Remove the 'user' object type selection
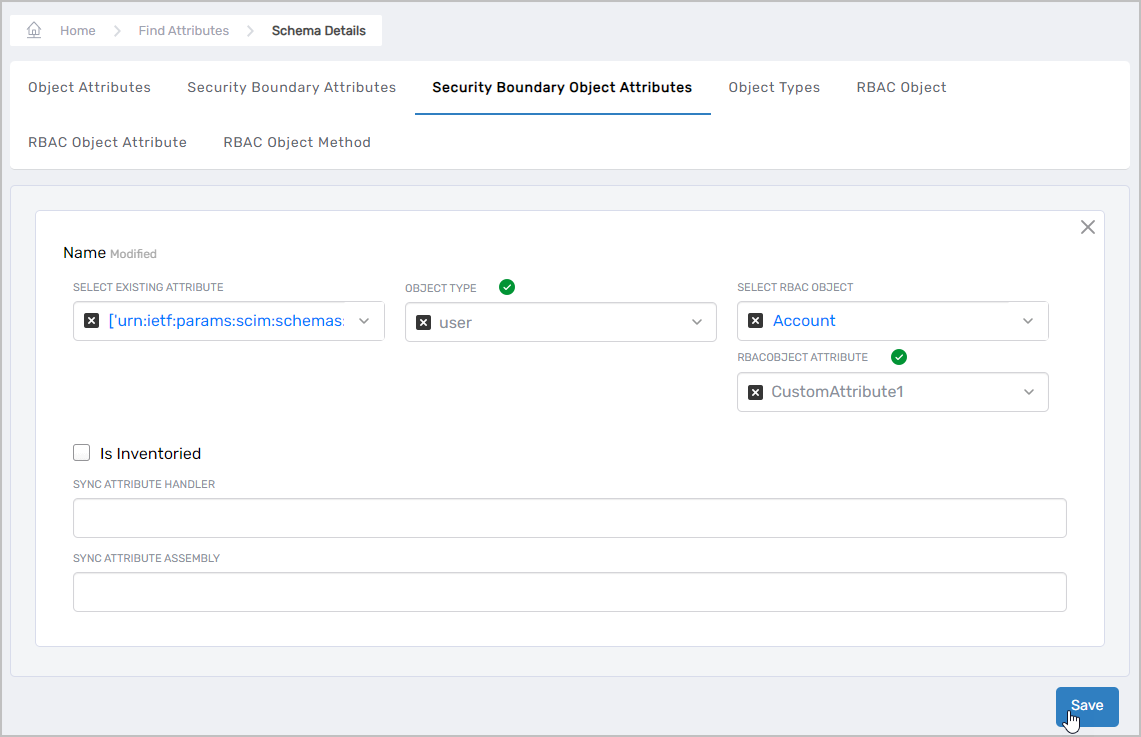1141x737 pixels. [423, 323]
